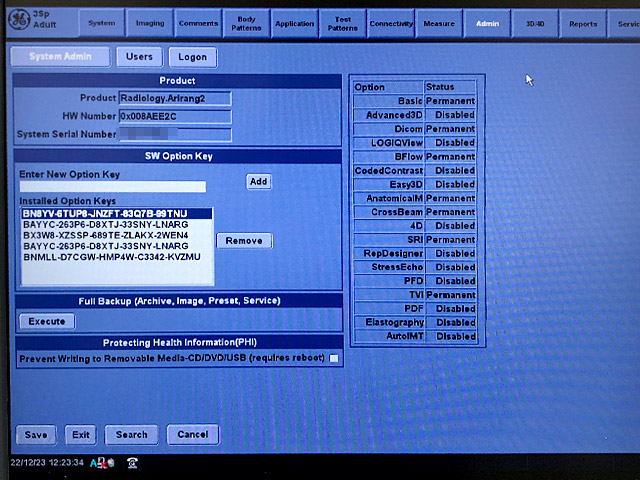Click the CodedContrast option row
Screen dimensions: 640x480
click(x=415, y=170)
